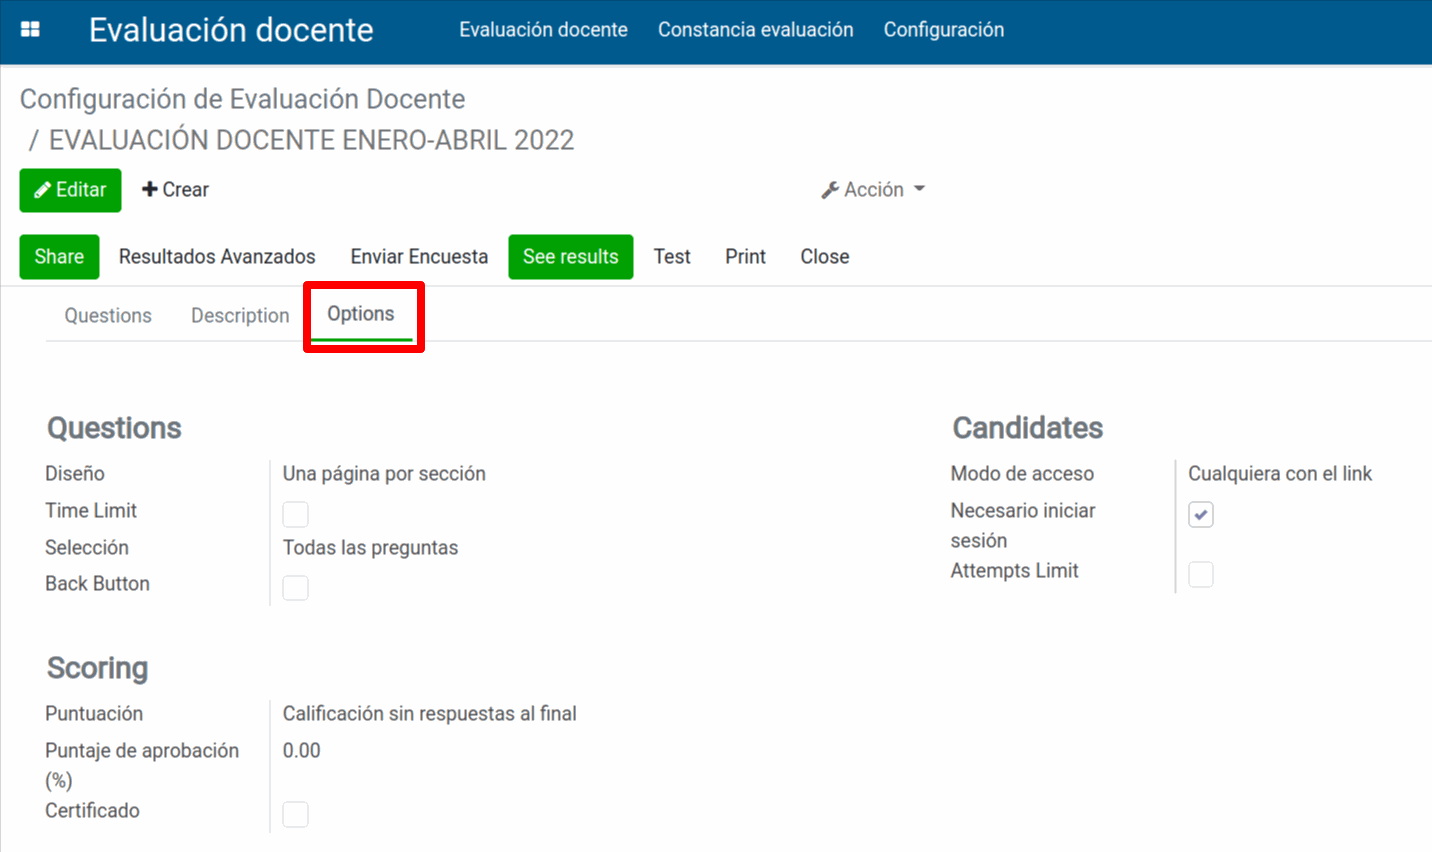Open Resultados Avanzados
The width and height of the screenshot is (1432, 852).
coord(217,257)
